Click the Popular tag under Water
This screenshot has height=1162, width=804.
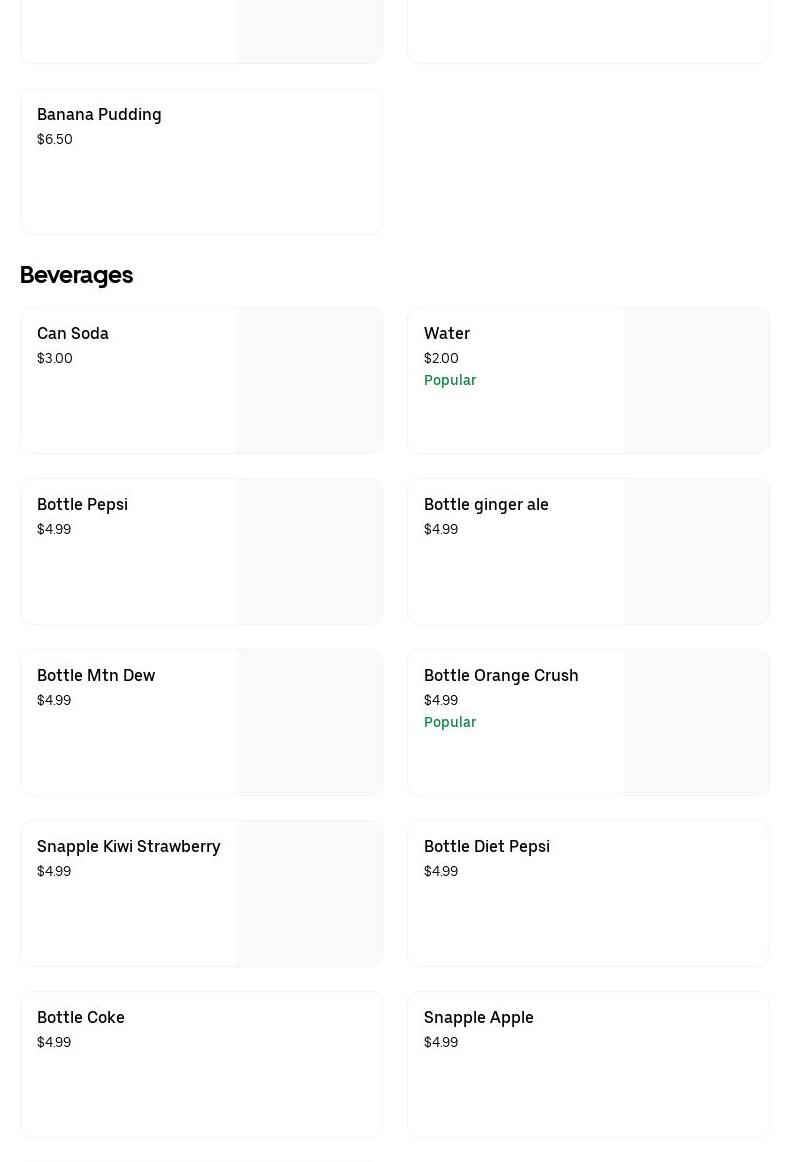pos(450,380)
